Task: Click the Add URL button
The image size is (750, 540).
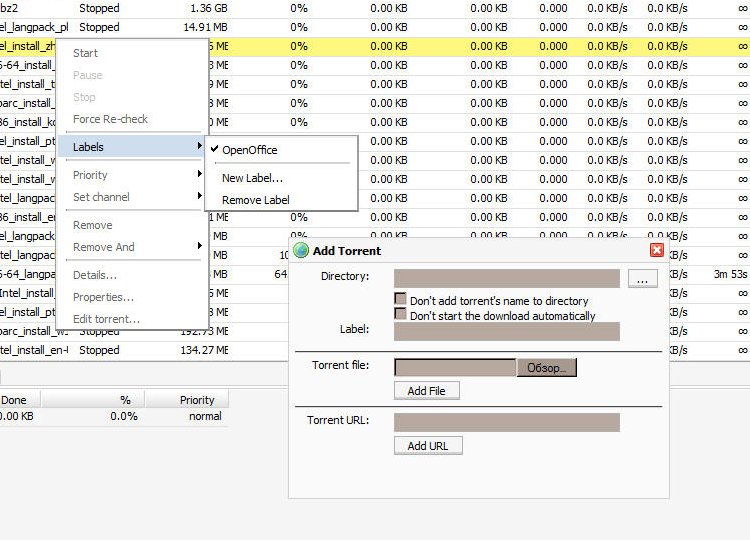Action: point(428,446)
